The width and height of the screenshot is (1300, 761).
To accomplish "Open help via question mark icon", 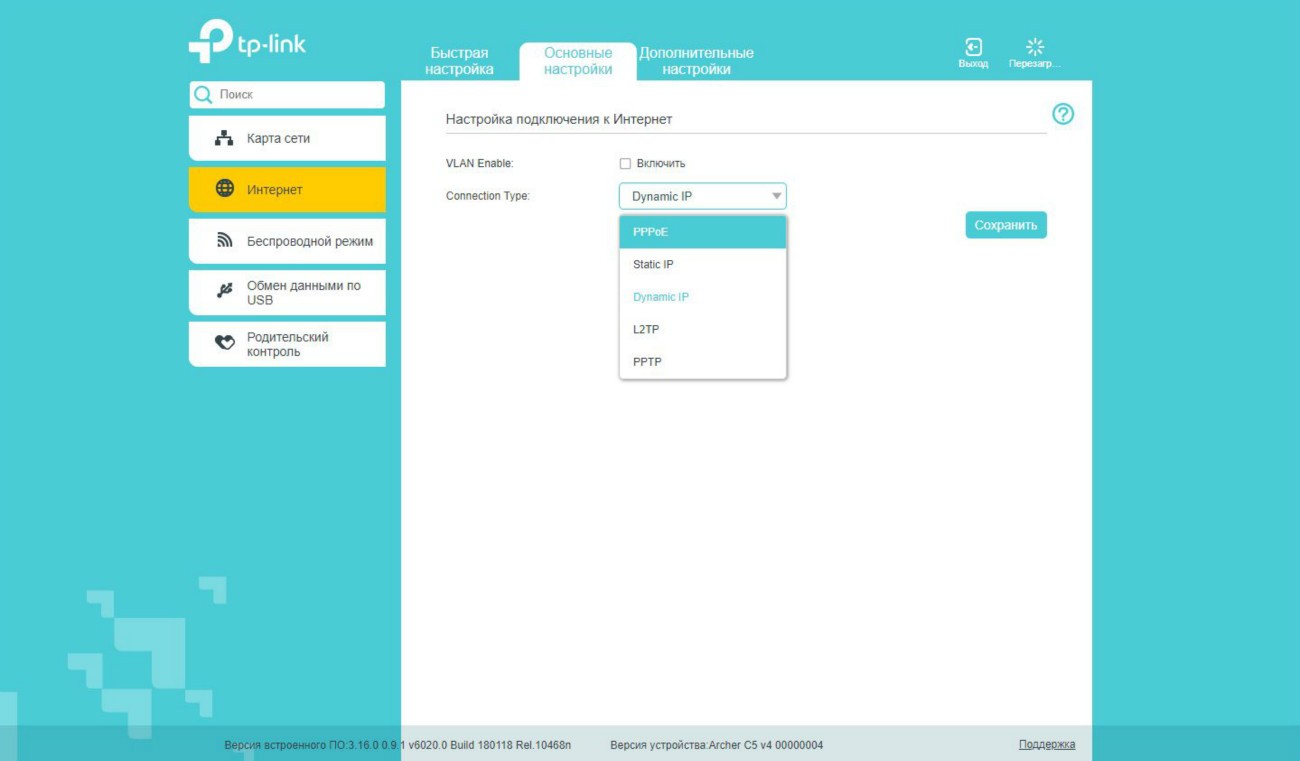I will tap(1063, 114).
